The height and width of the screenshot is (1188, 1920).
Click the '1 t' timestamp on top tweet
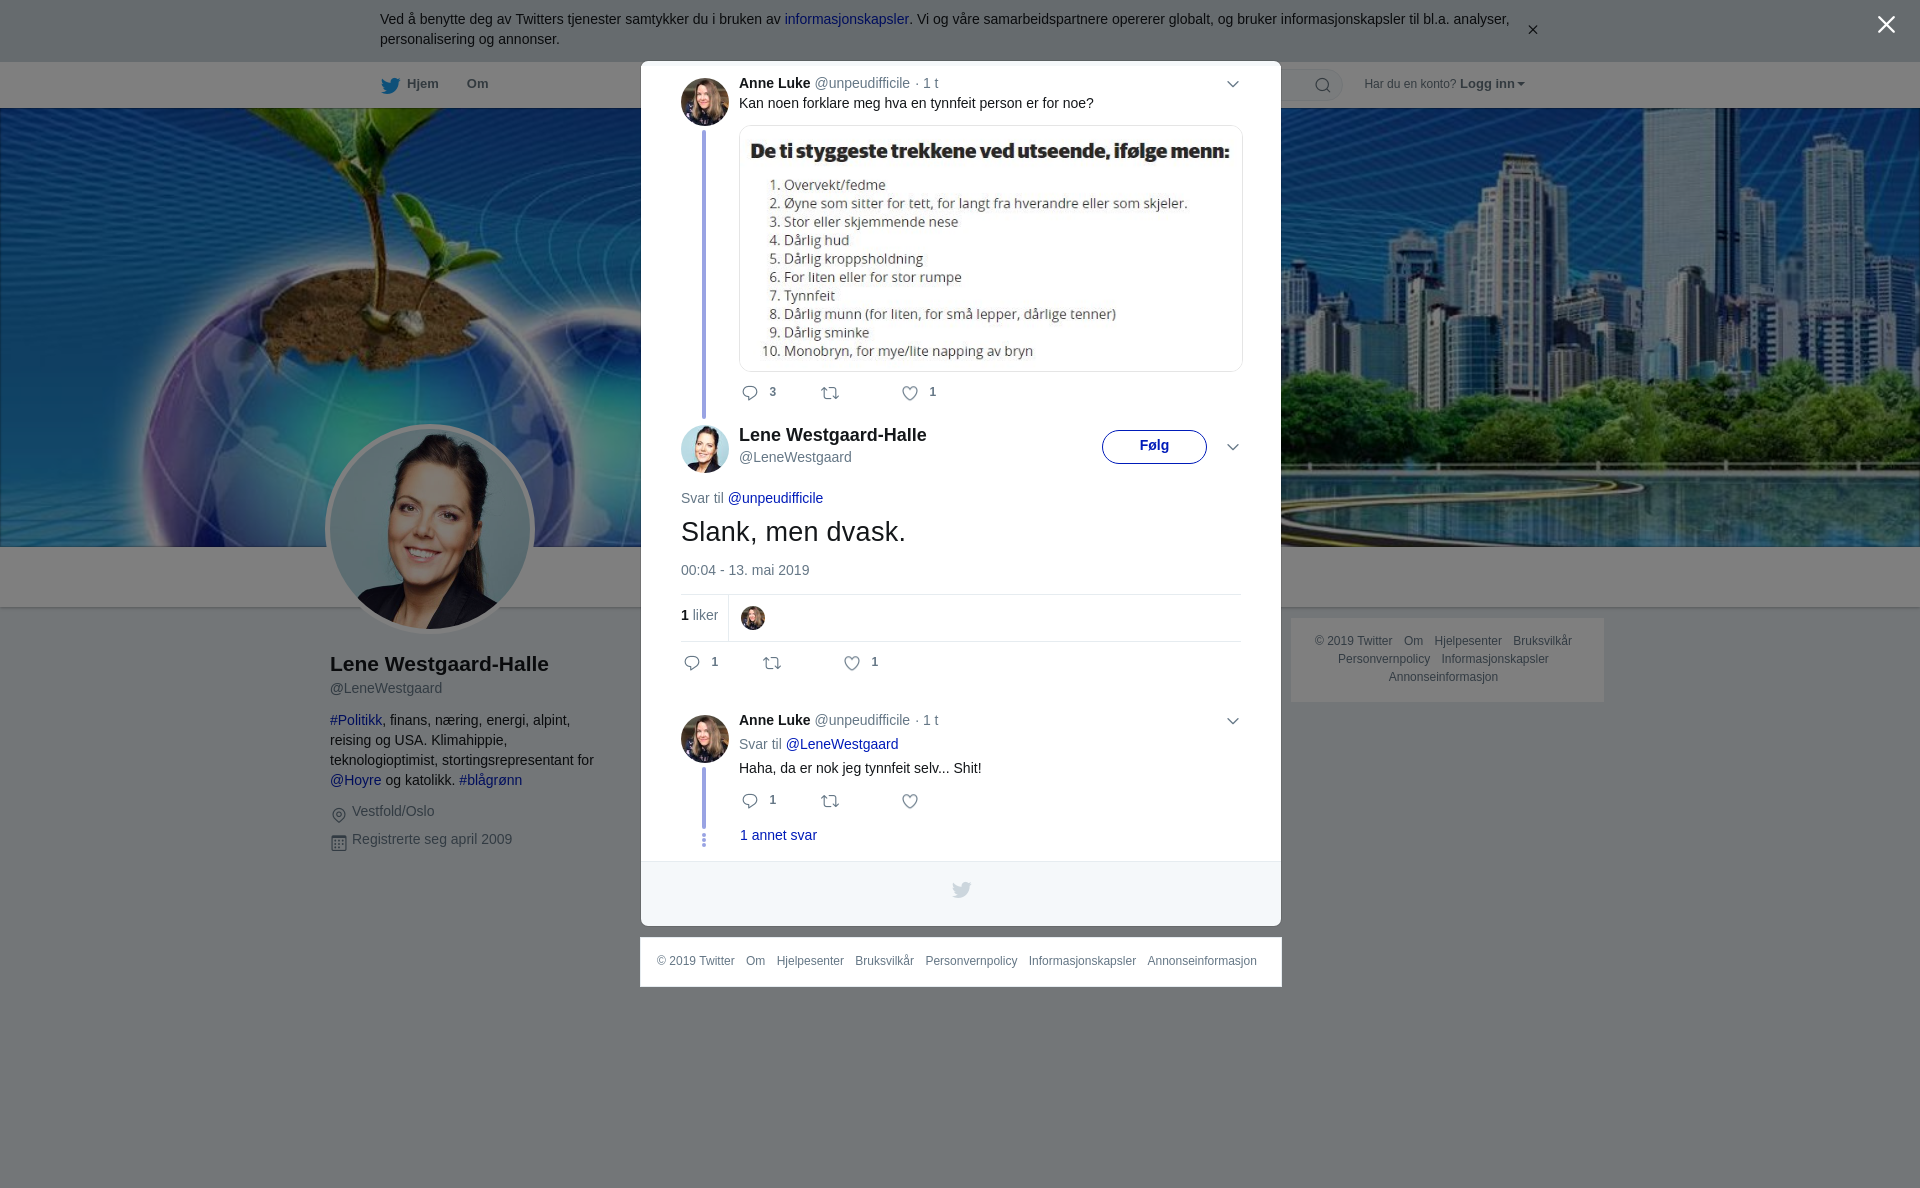point(930,83)
